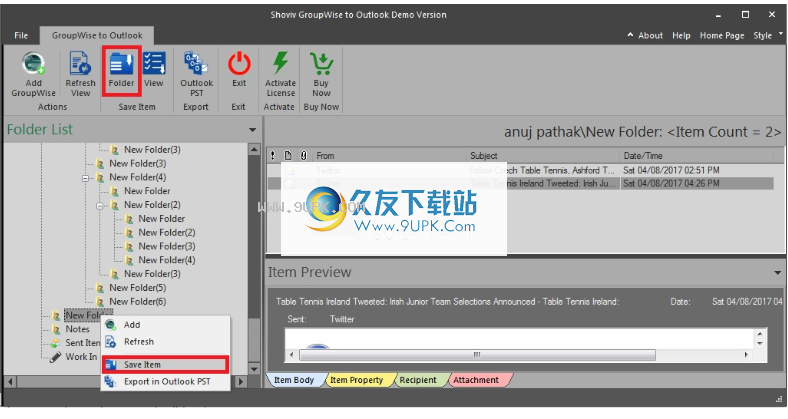Collapse the New Folder(4) tree node
This screenshot has height=419, width=788.
[85, 178]
